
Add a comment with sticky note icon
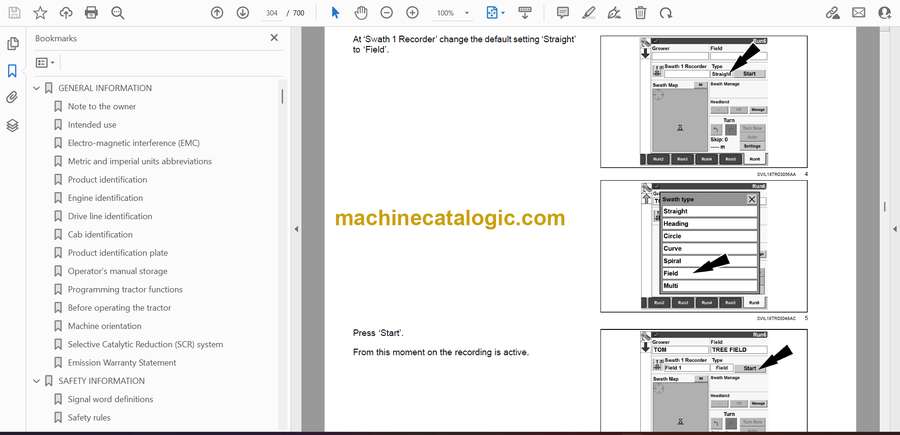point(563,13)
